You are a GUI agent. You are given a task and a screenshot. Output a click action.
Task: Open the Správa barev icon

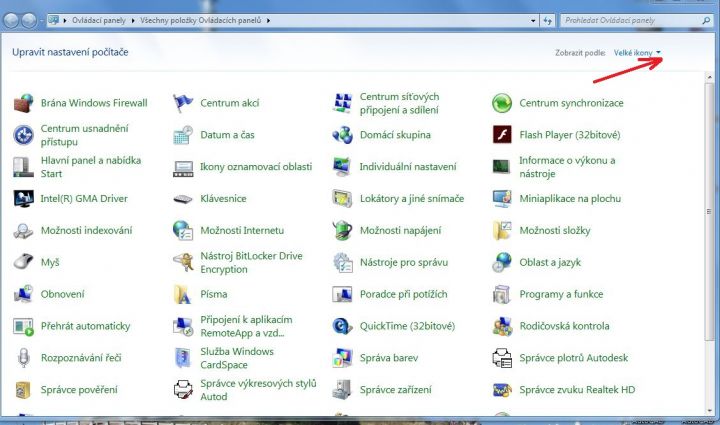[343, 358]
